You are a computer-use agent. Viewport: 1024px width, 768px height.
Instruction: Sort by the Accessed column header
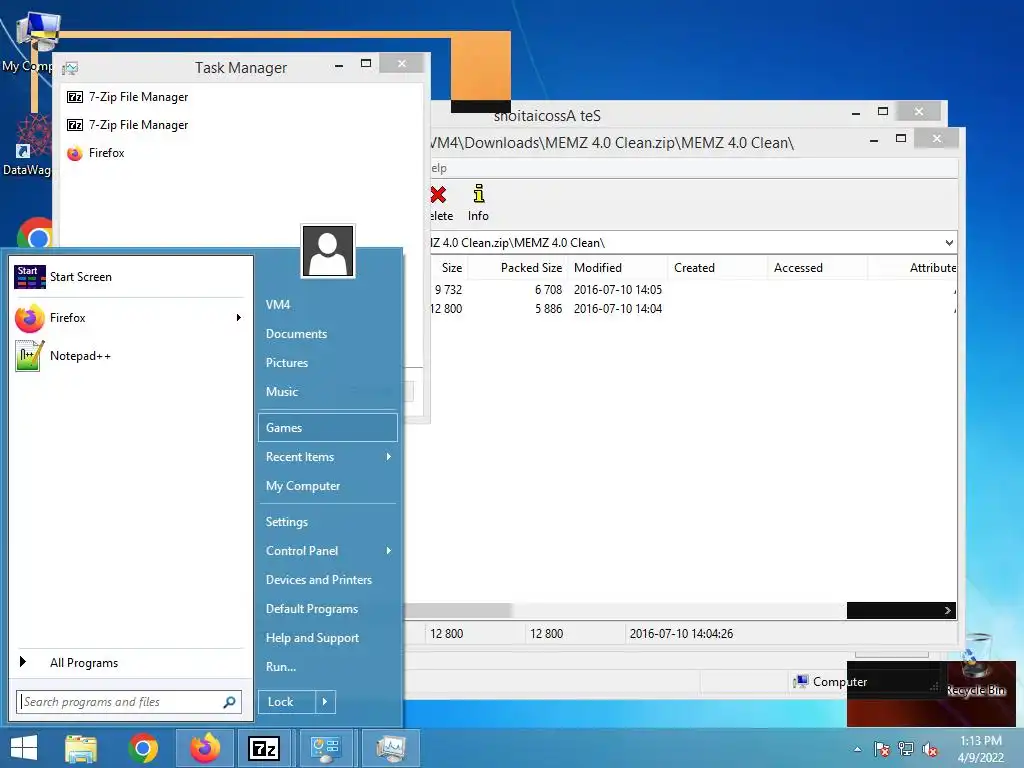tap(817, 268)
